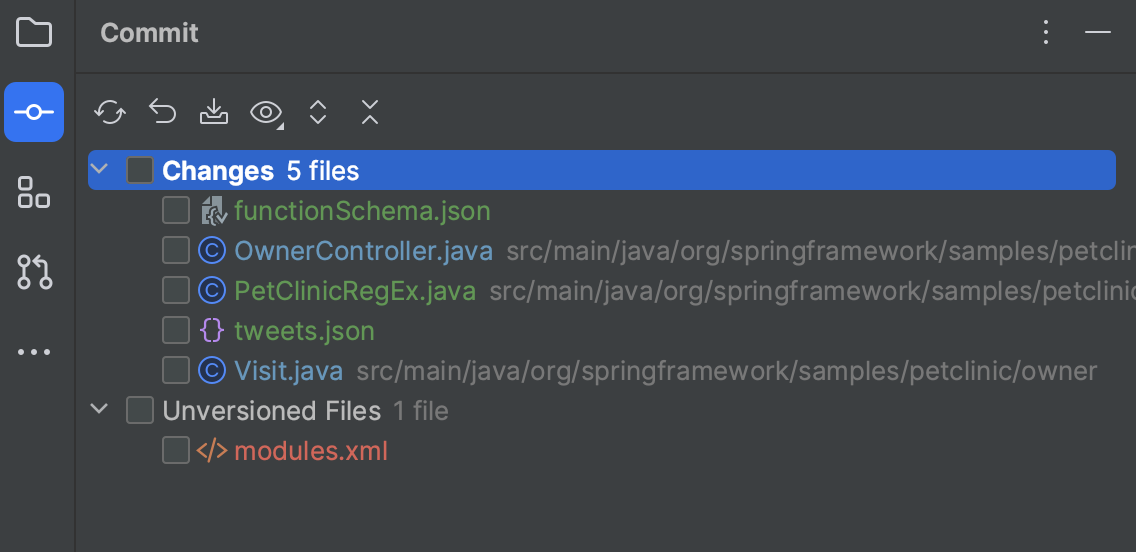Open the Structure tool window icon
Screen dimensions: 1136x552
tap(34, 192)
